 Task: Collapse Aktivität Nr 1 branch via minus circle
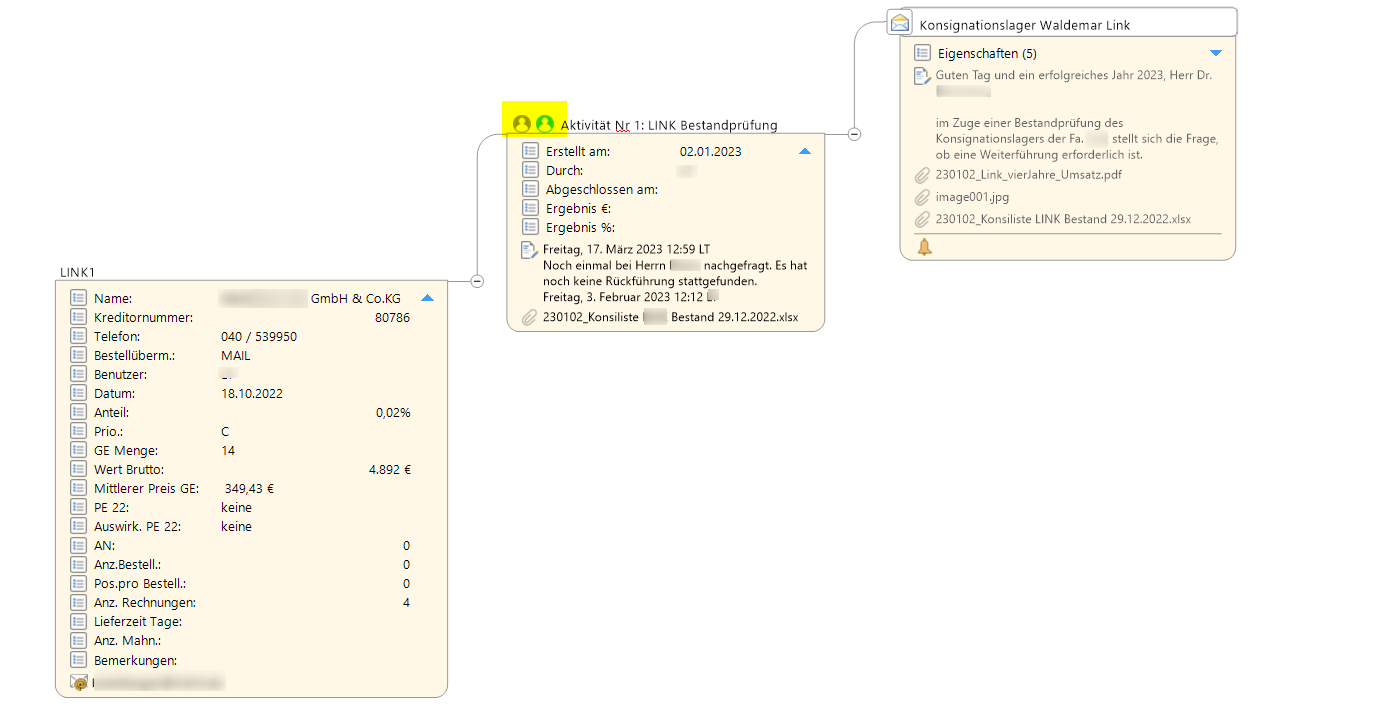click(855, 134)
